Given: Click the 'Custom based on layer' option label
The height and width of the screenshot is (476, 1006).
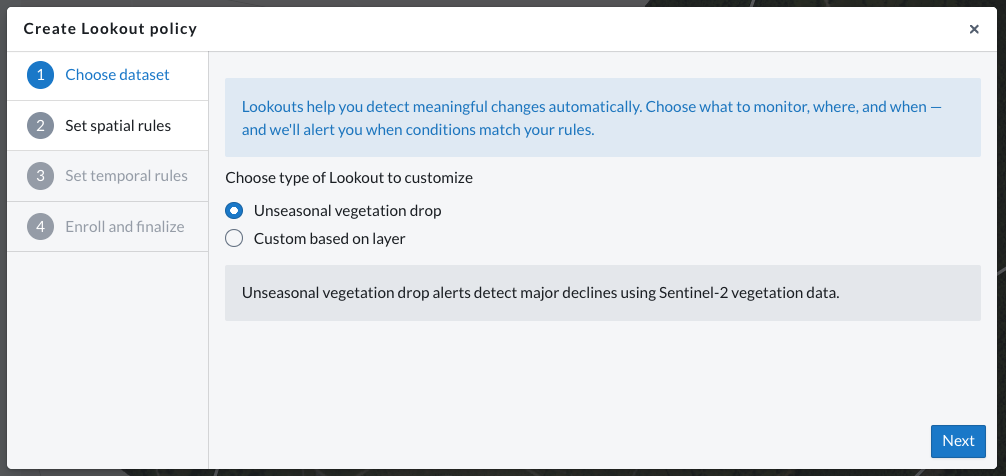Looking at the screenshot, I should point(329,239).
